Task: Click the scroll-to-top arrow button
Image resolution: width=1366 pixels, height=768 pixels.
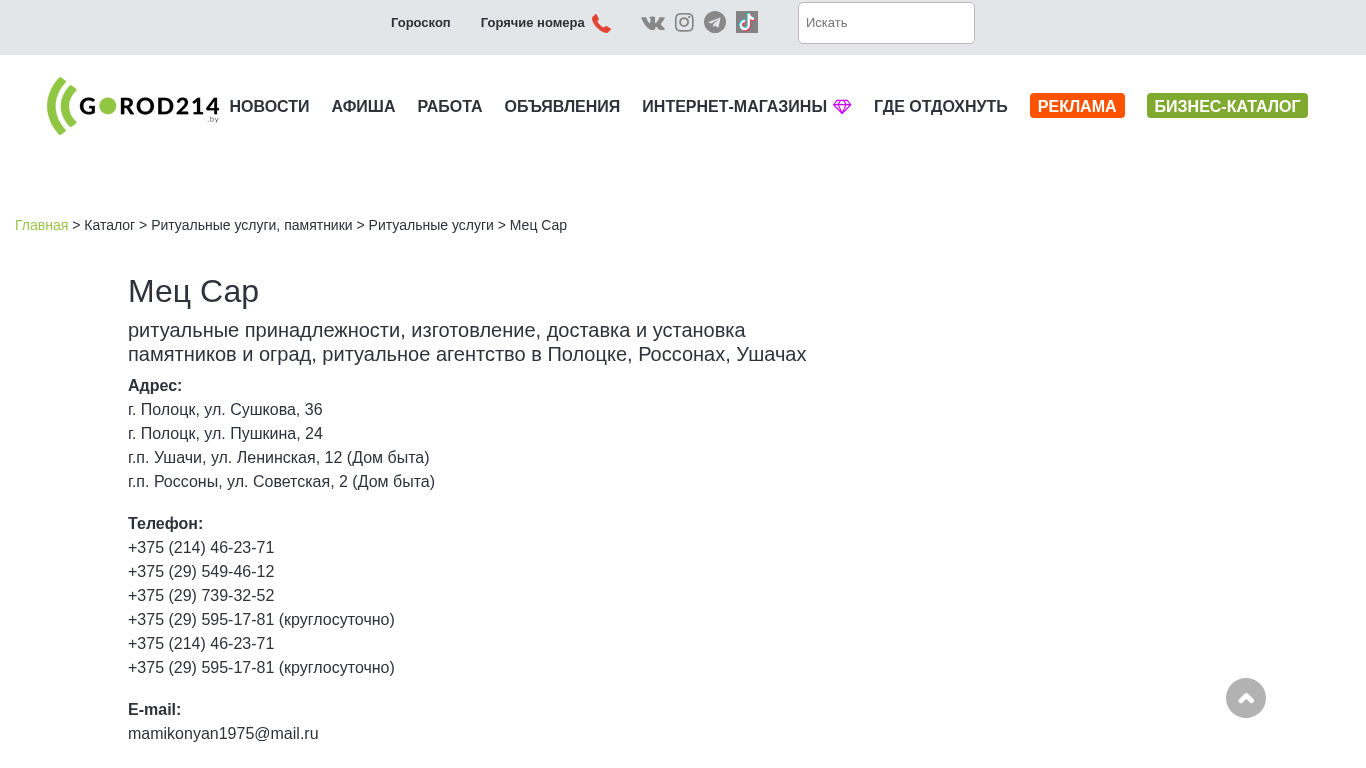Action: coord(1246,698)
